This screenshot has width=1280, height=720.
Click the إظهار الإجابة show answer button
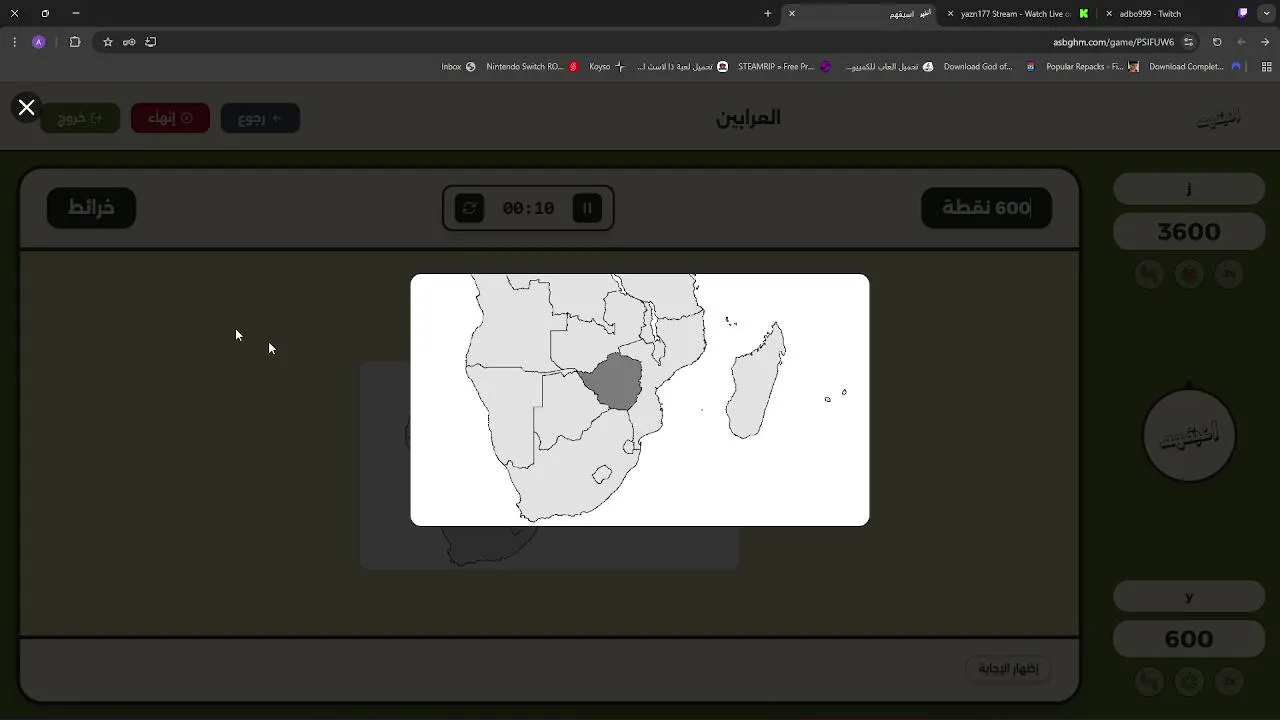[x=1009, y=668]
